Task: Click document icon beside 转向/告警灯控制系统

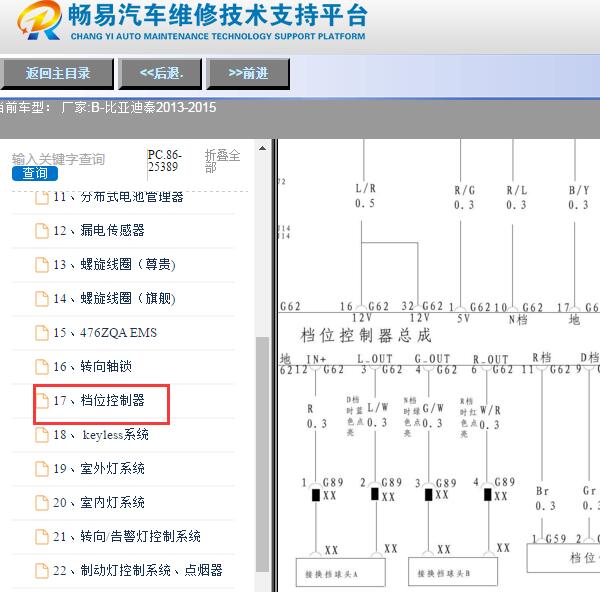Action: (x=42, y=537)
